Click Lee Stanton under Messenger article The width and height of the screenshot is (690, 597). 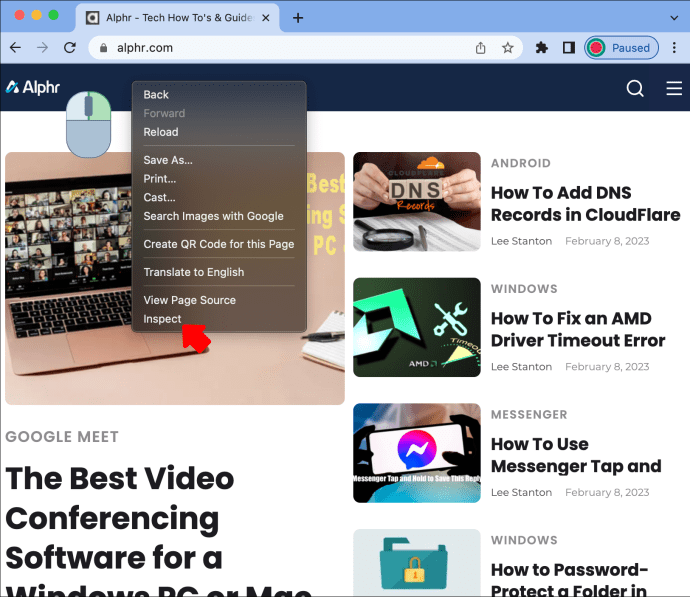521,492
